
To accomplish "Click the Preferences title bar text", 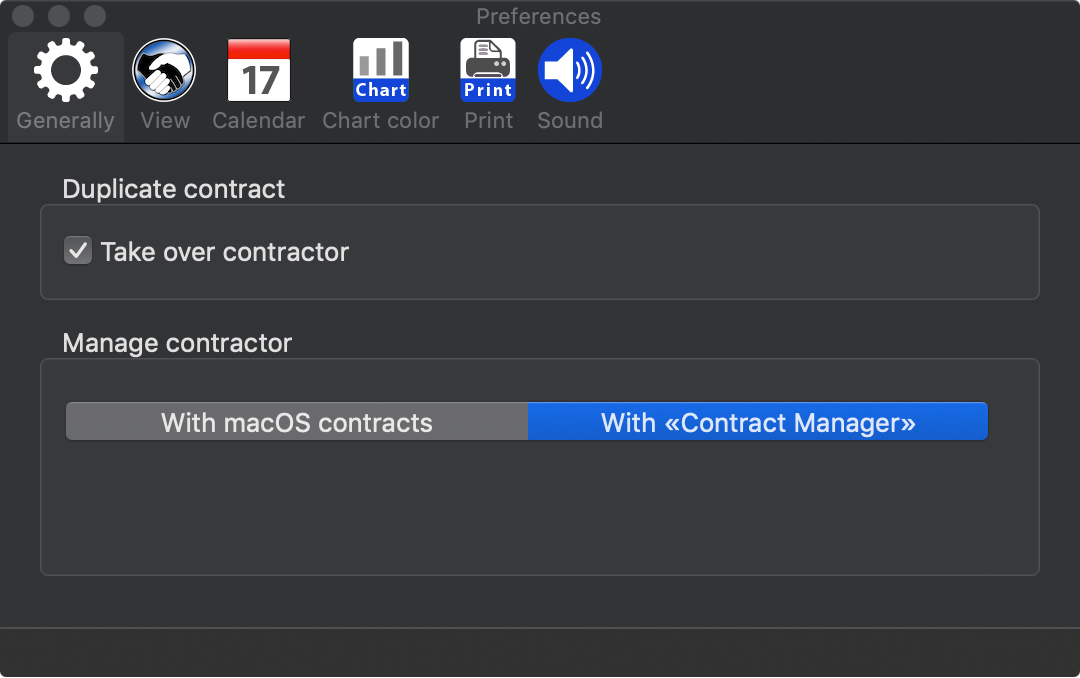I will 539,17.
